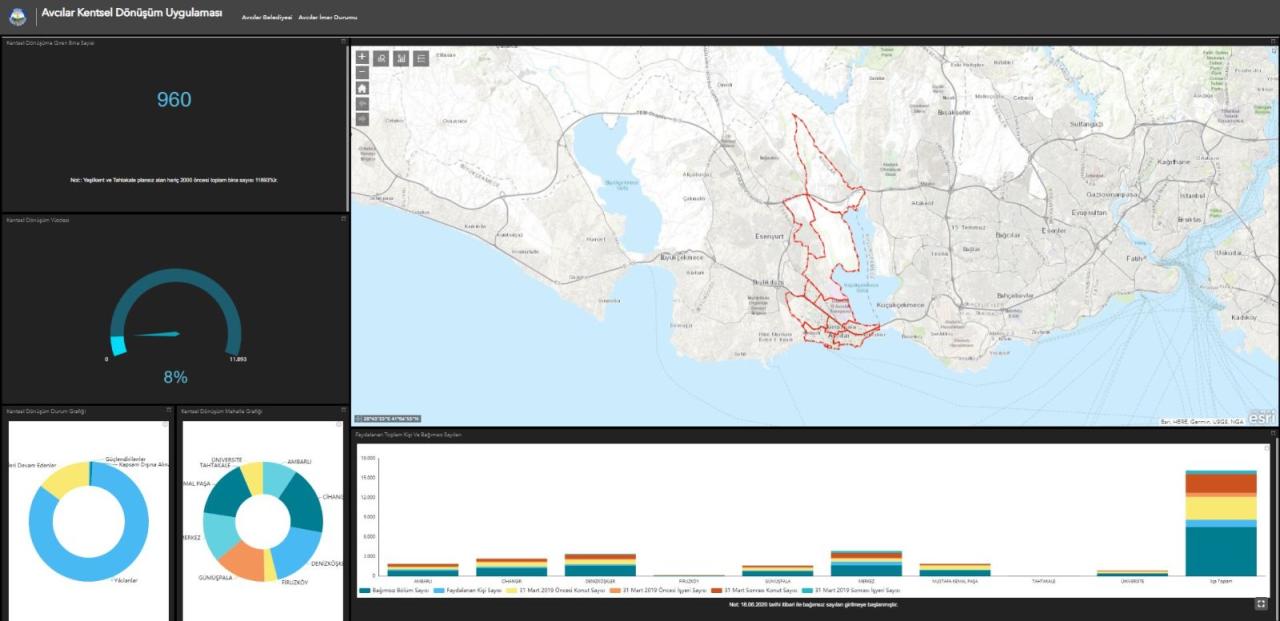The height and width of the screenshot is (621, 1280).
Task: Expand the Mahalle Grafiği donut panel
Action: [x=341, y=411]
